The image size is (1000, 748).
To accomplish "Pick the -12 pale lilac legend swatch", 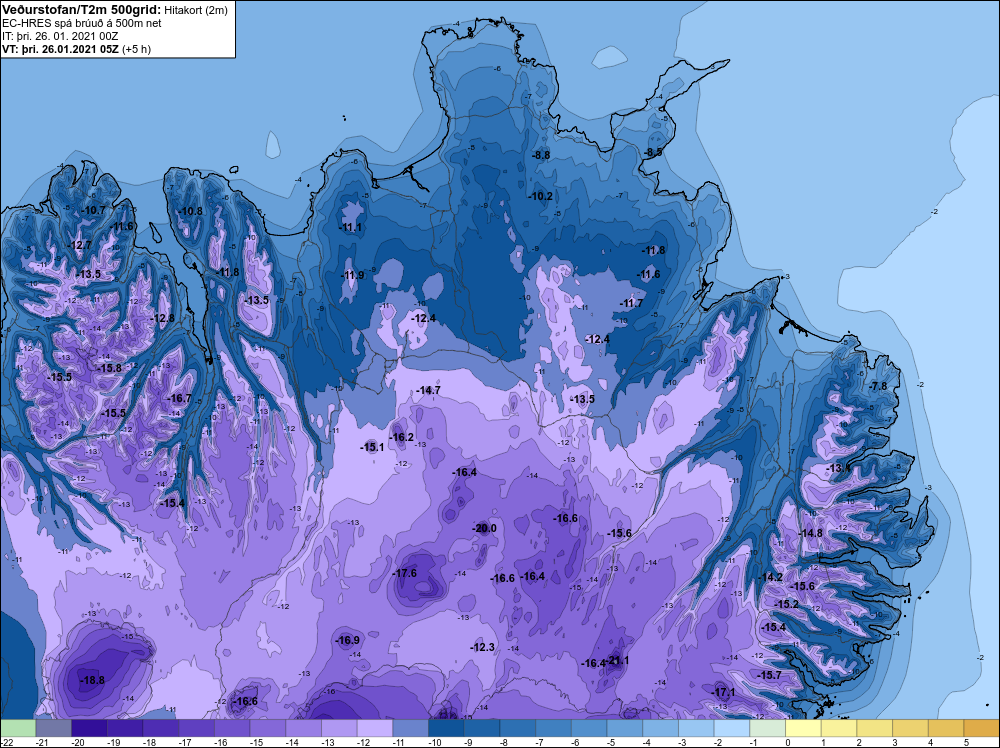I will pos(375,728).
